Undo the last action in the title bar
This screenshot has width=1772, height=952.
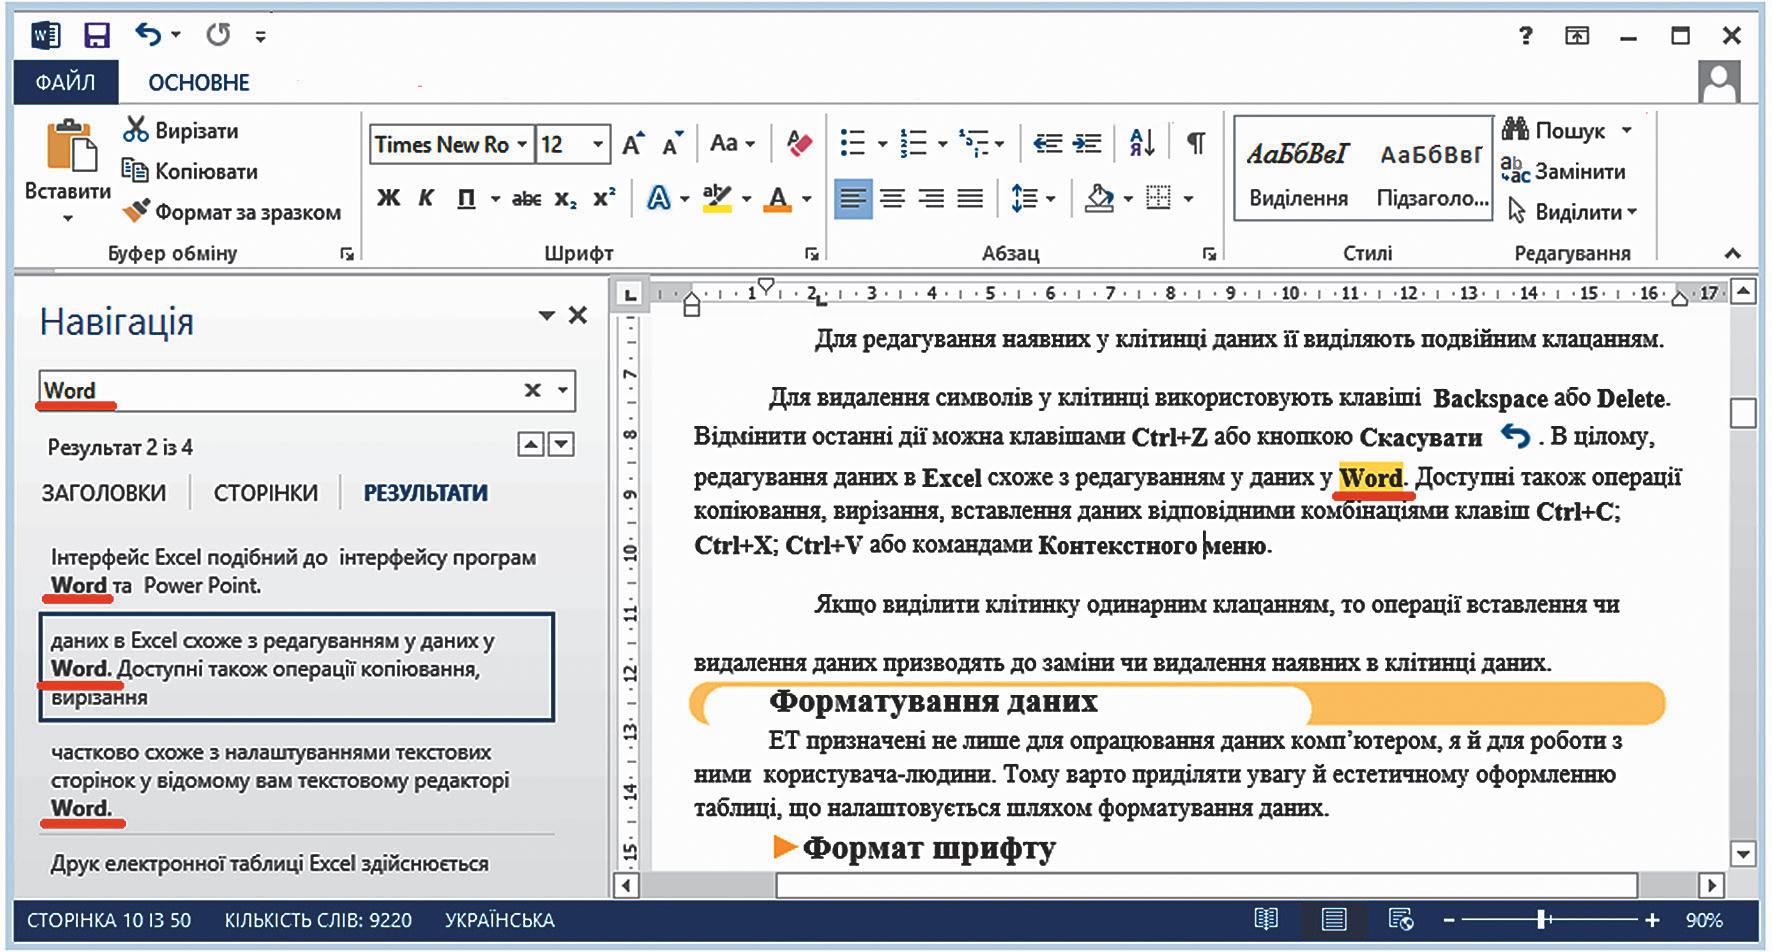pyautogui.click(x=148, y=36)
